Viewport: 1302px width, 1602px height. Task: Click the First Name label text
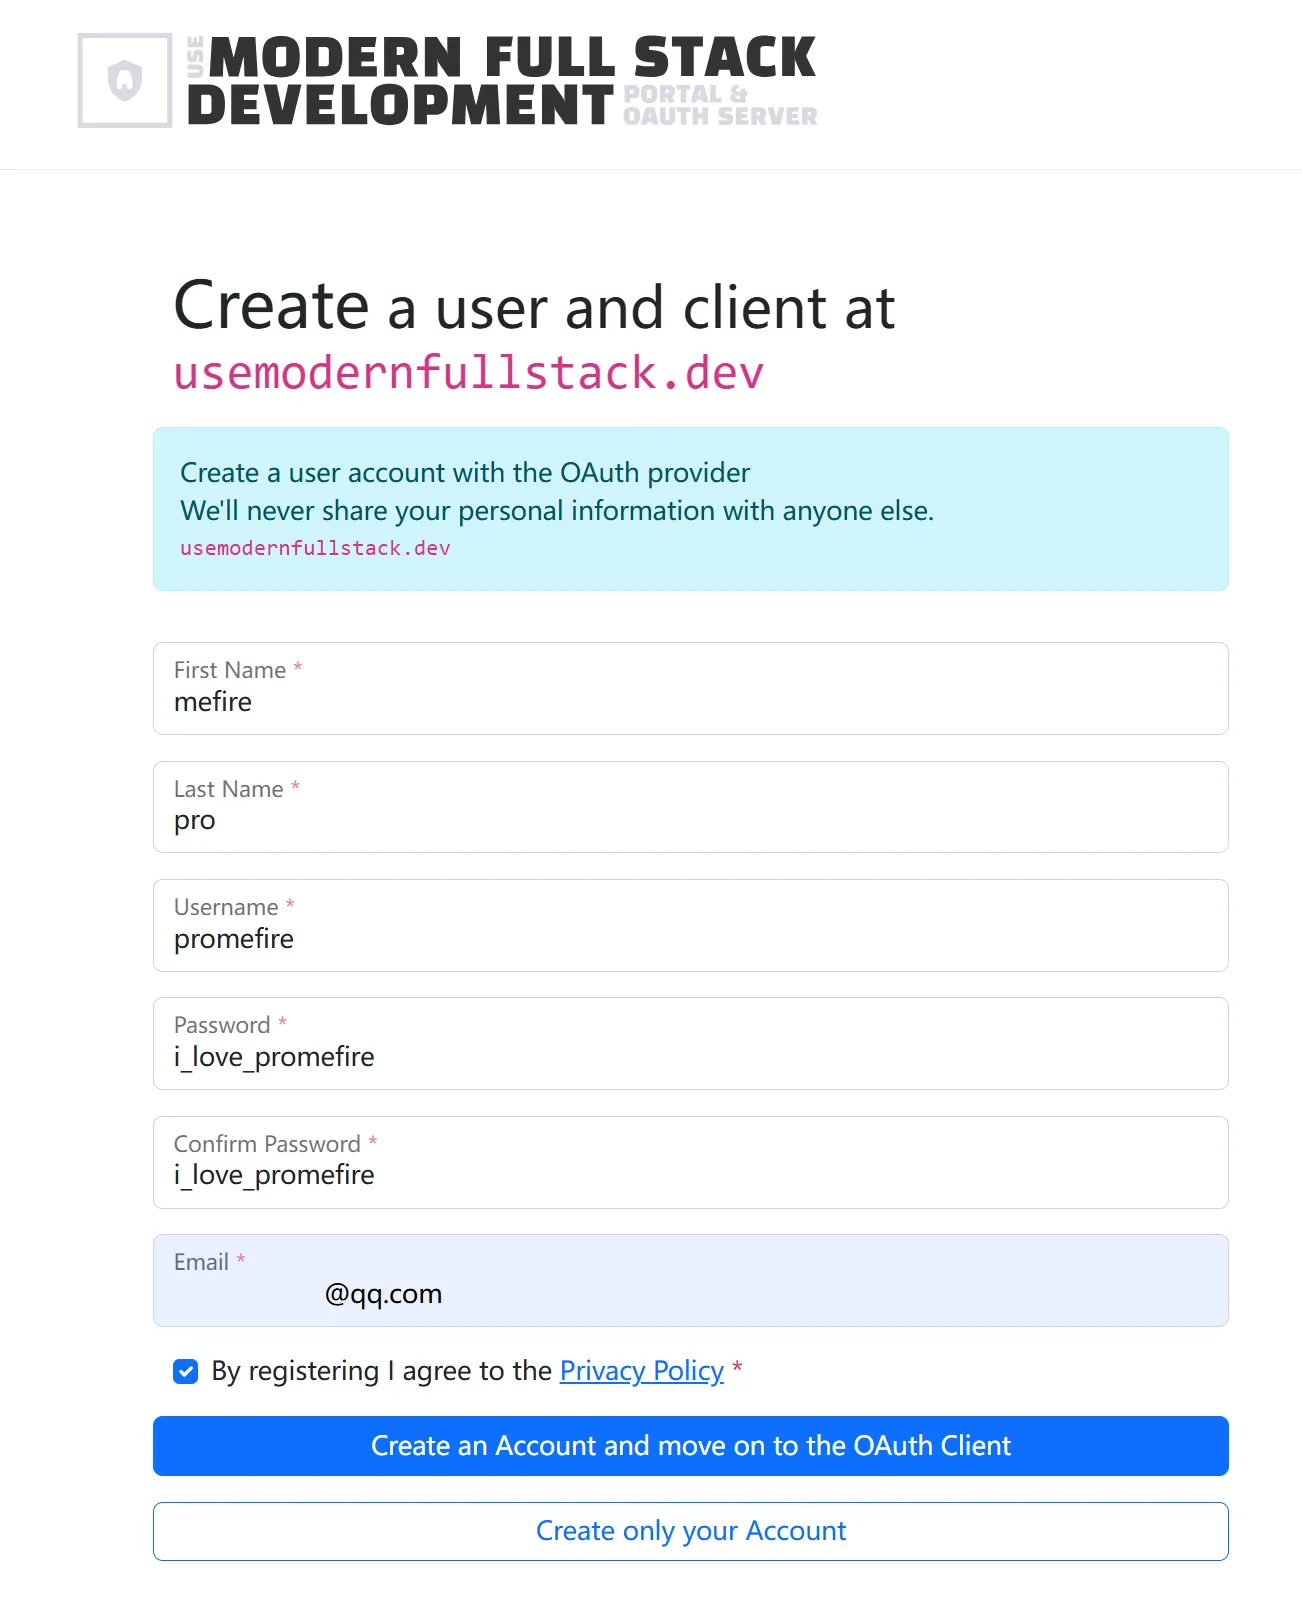[x=230, y=670]
